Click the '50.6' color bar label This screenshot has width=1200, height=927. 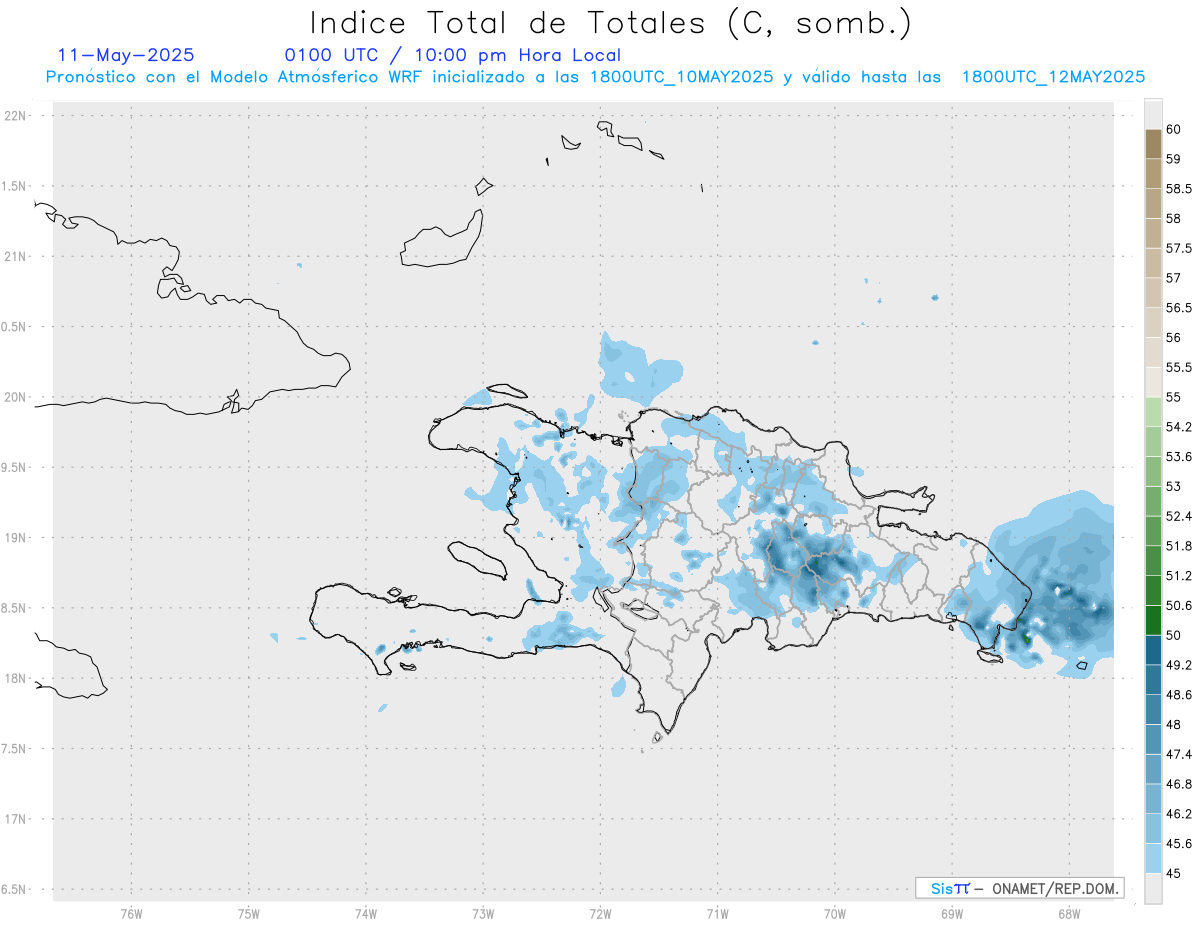point(1178,604)
